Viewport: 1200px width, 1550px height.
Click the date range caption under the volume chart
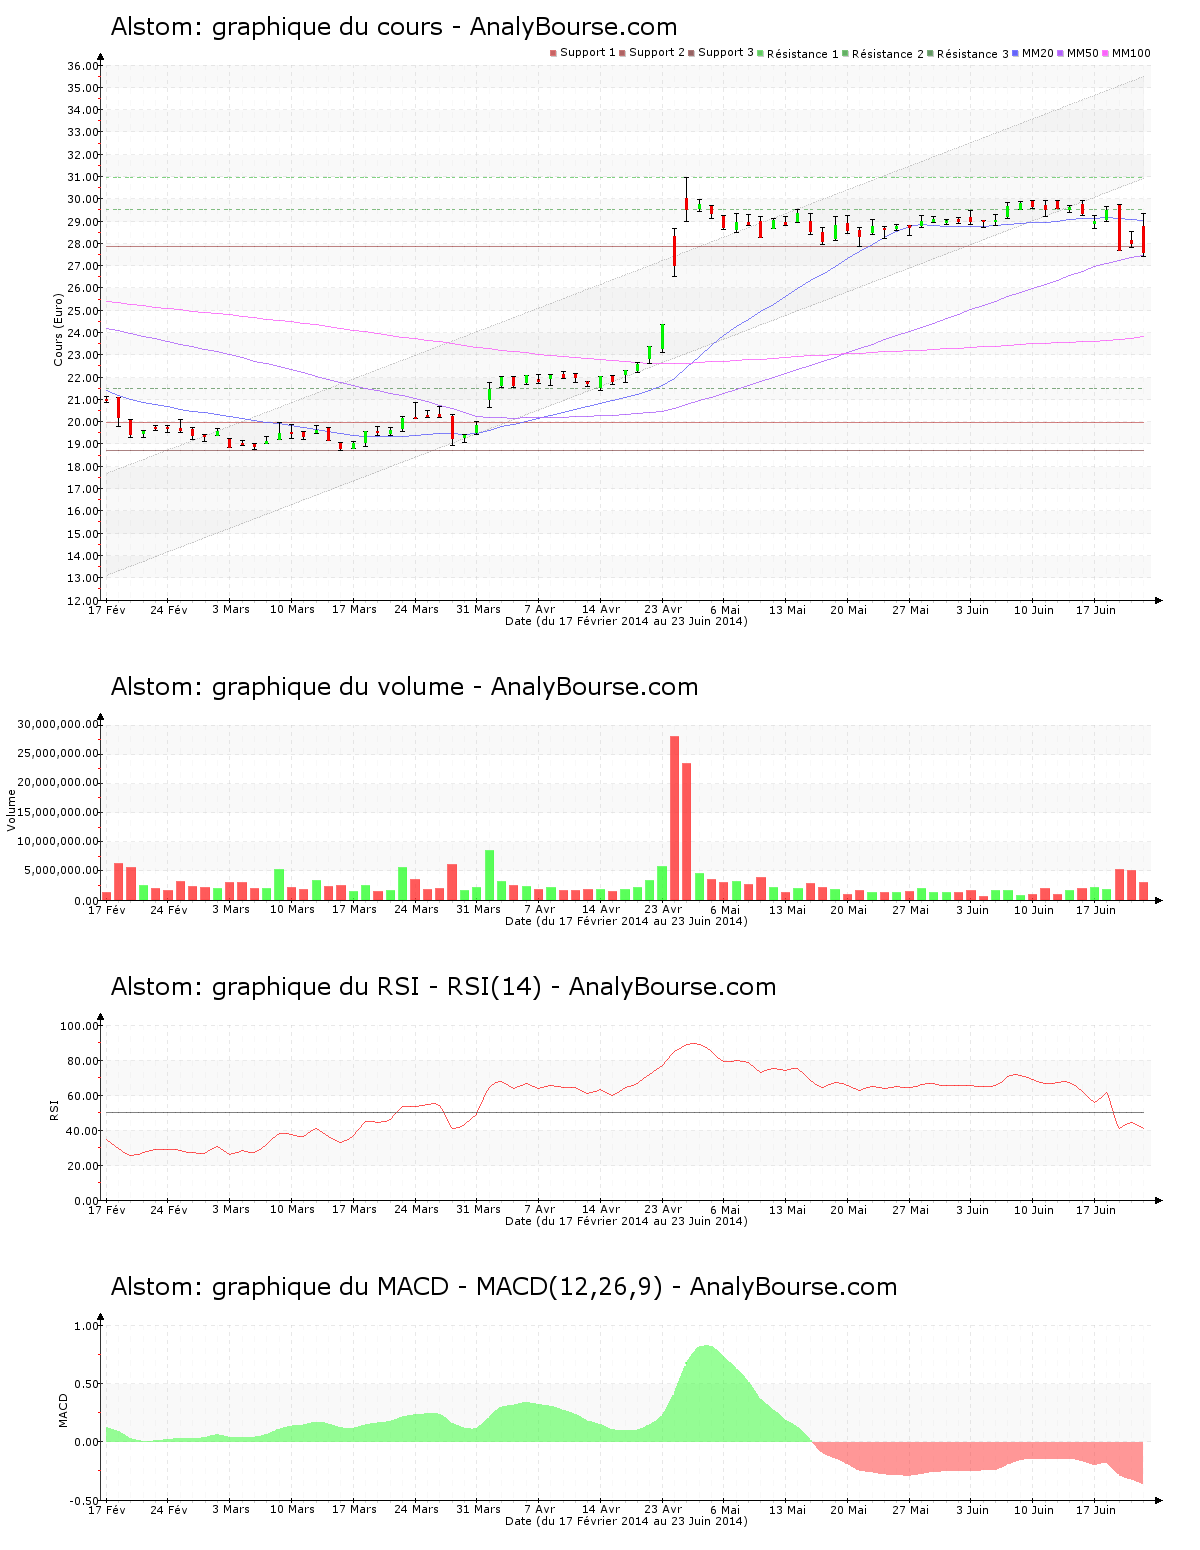pyautogui.click(x=626, y=921)
